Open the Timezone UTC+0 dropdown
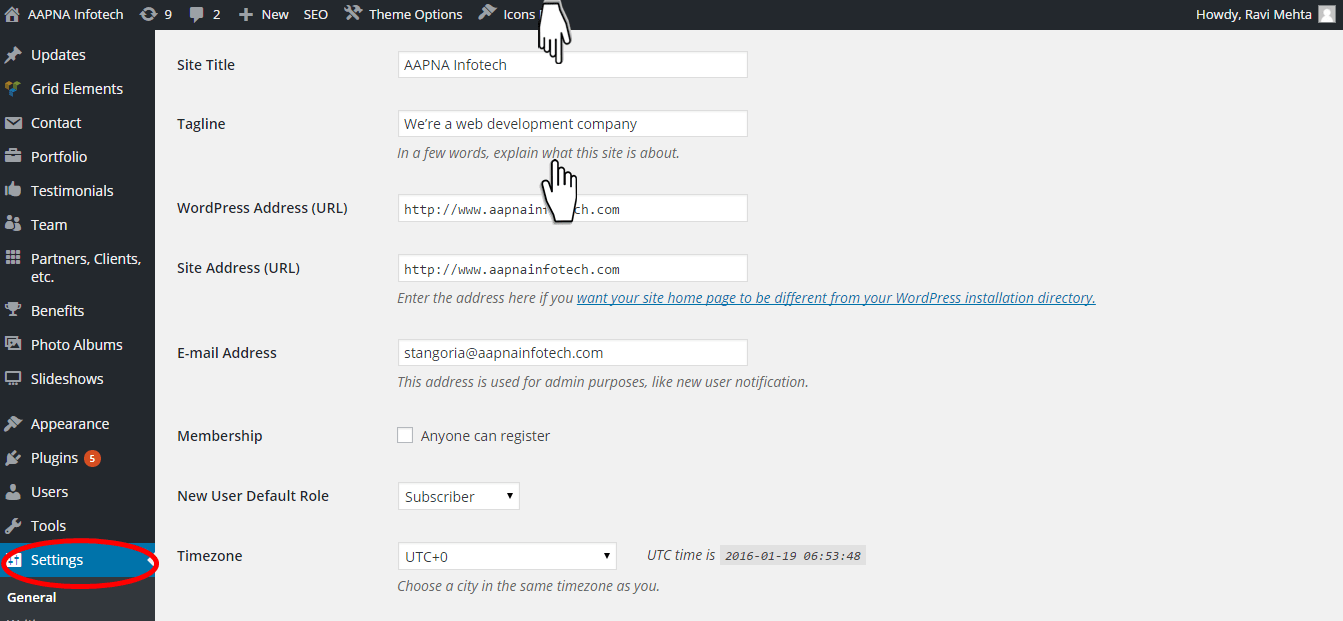 [507, 556]
